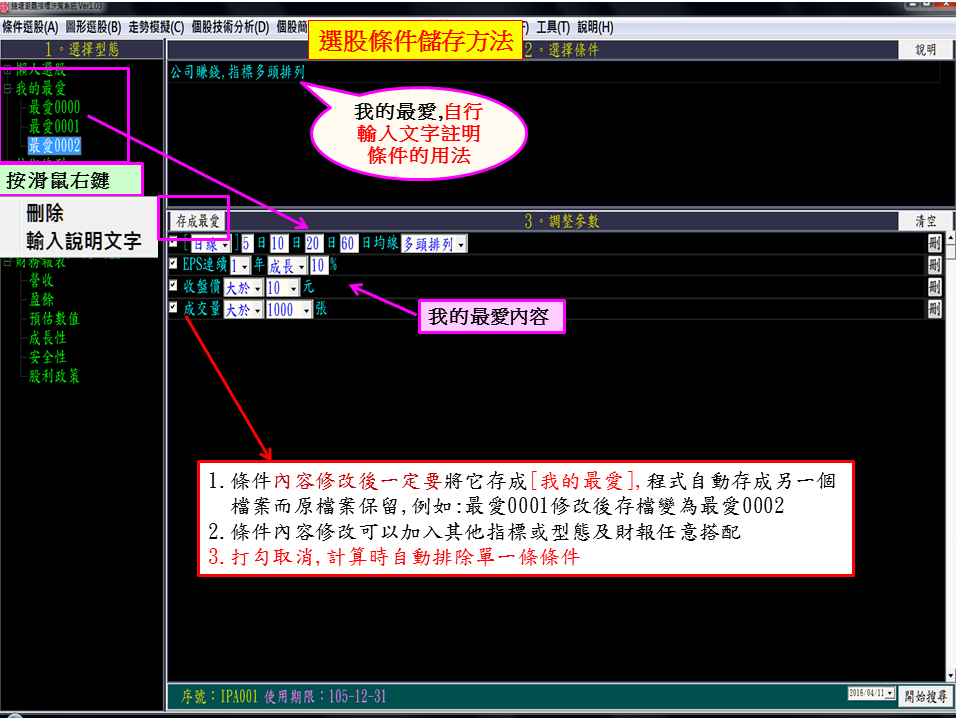
Task: Click the 5 日 moving average field
Action: point(246,244)
